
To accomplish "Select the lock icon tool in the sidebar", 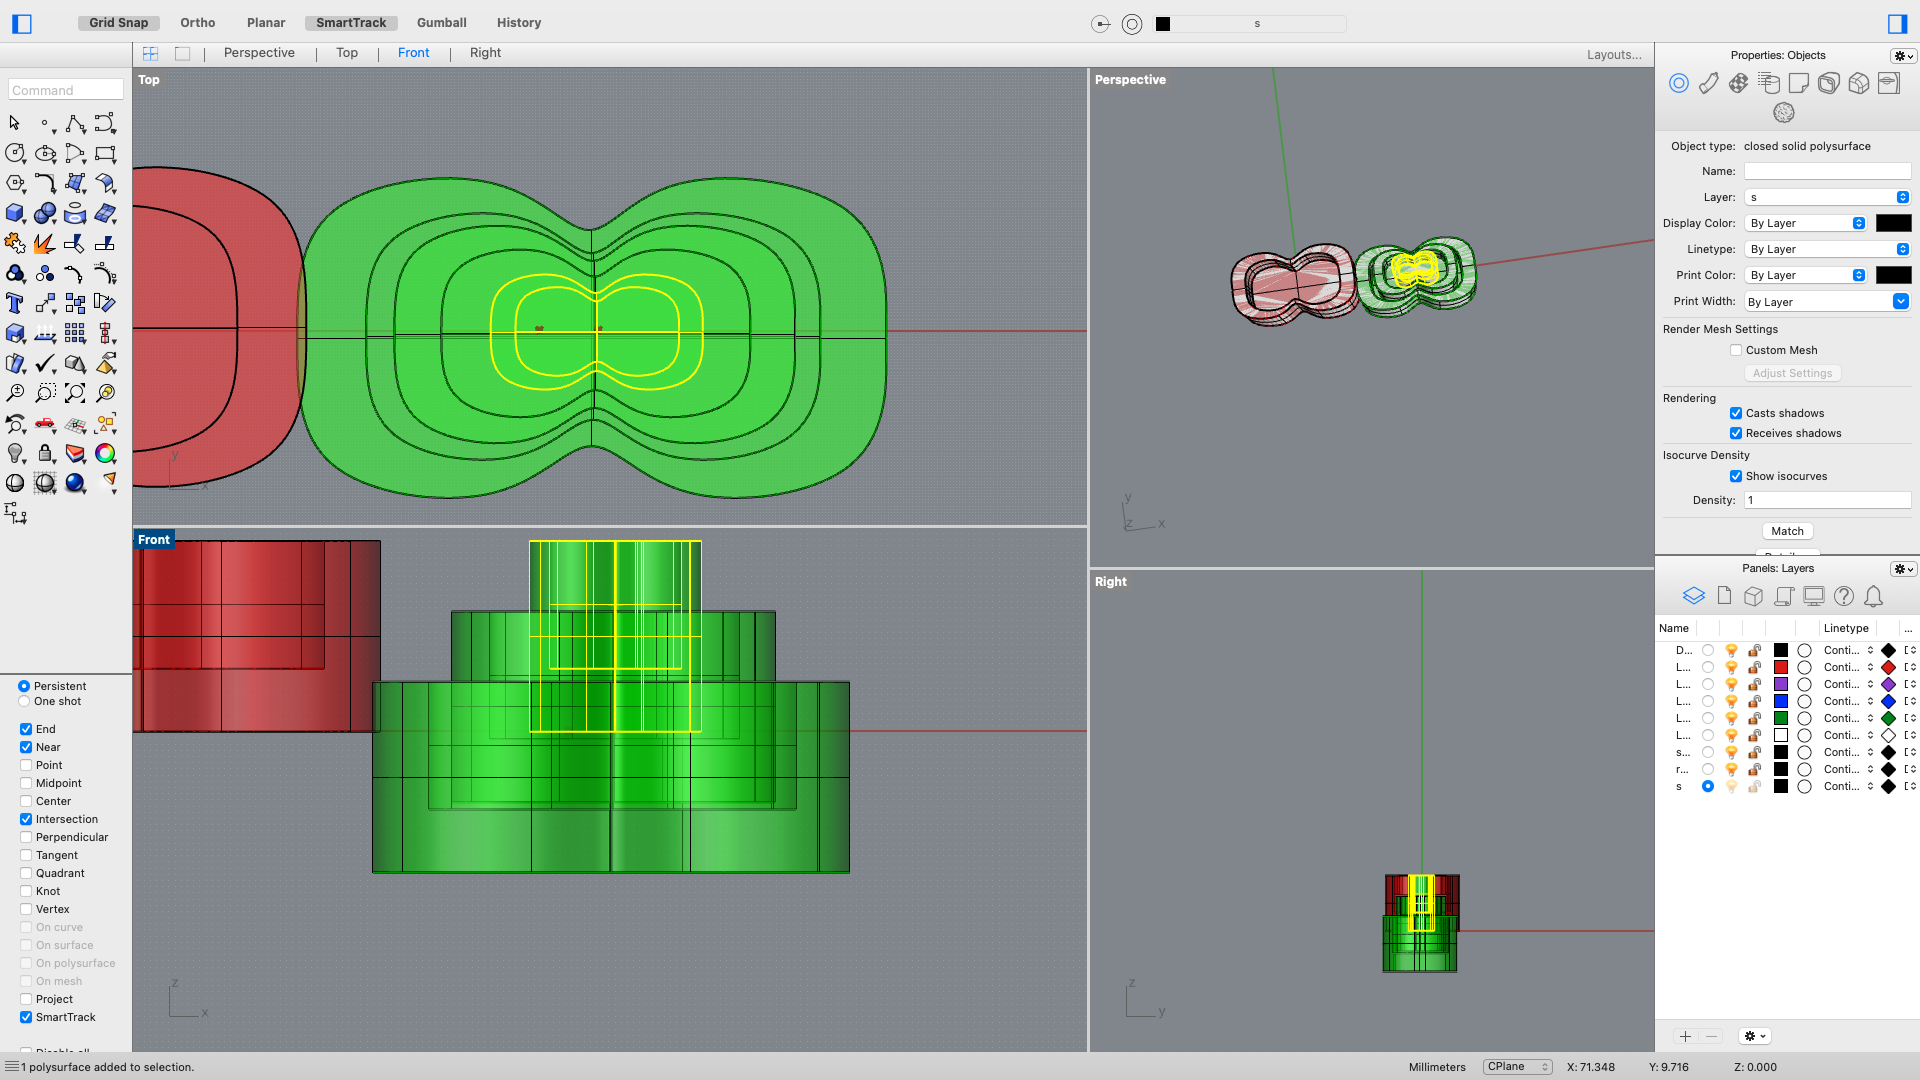I will pyautogui.click(x=45, y=453).
